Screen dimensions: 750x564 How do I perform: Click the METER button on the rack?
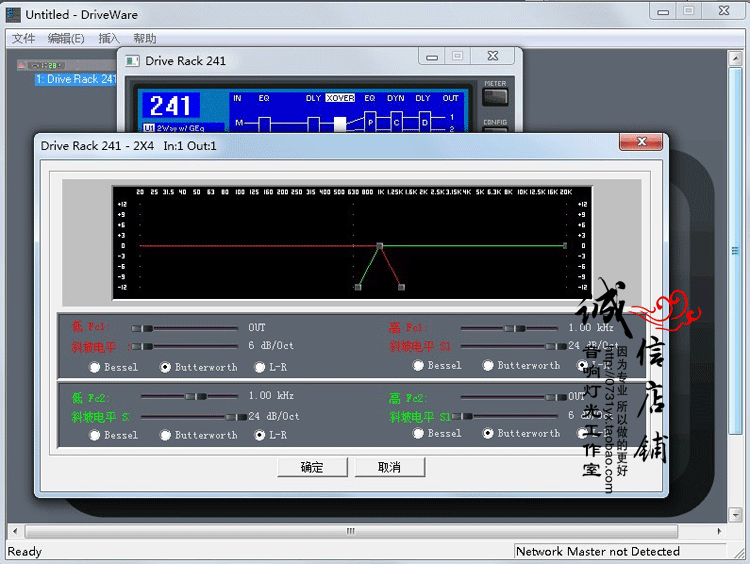pyautogui.click(x=495, y=98)
